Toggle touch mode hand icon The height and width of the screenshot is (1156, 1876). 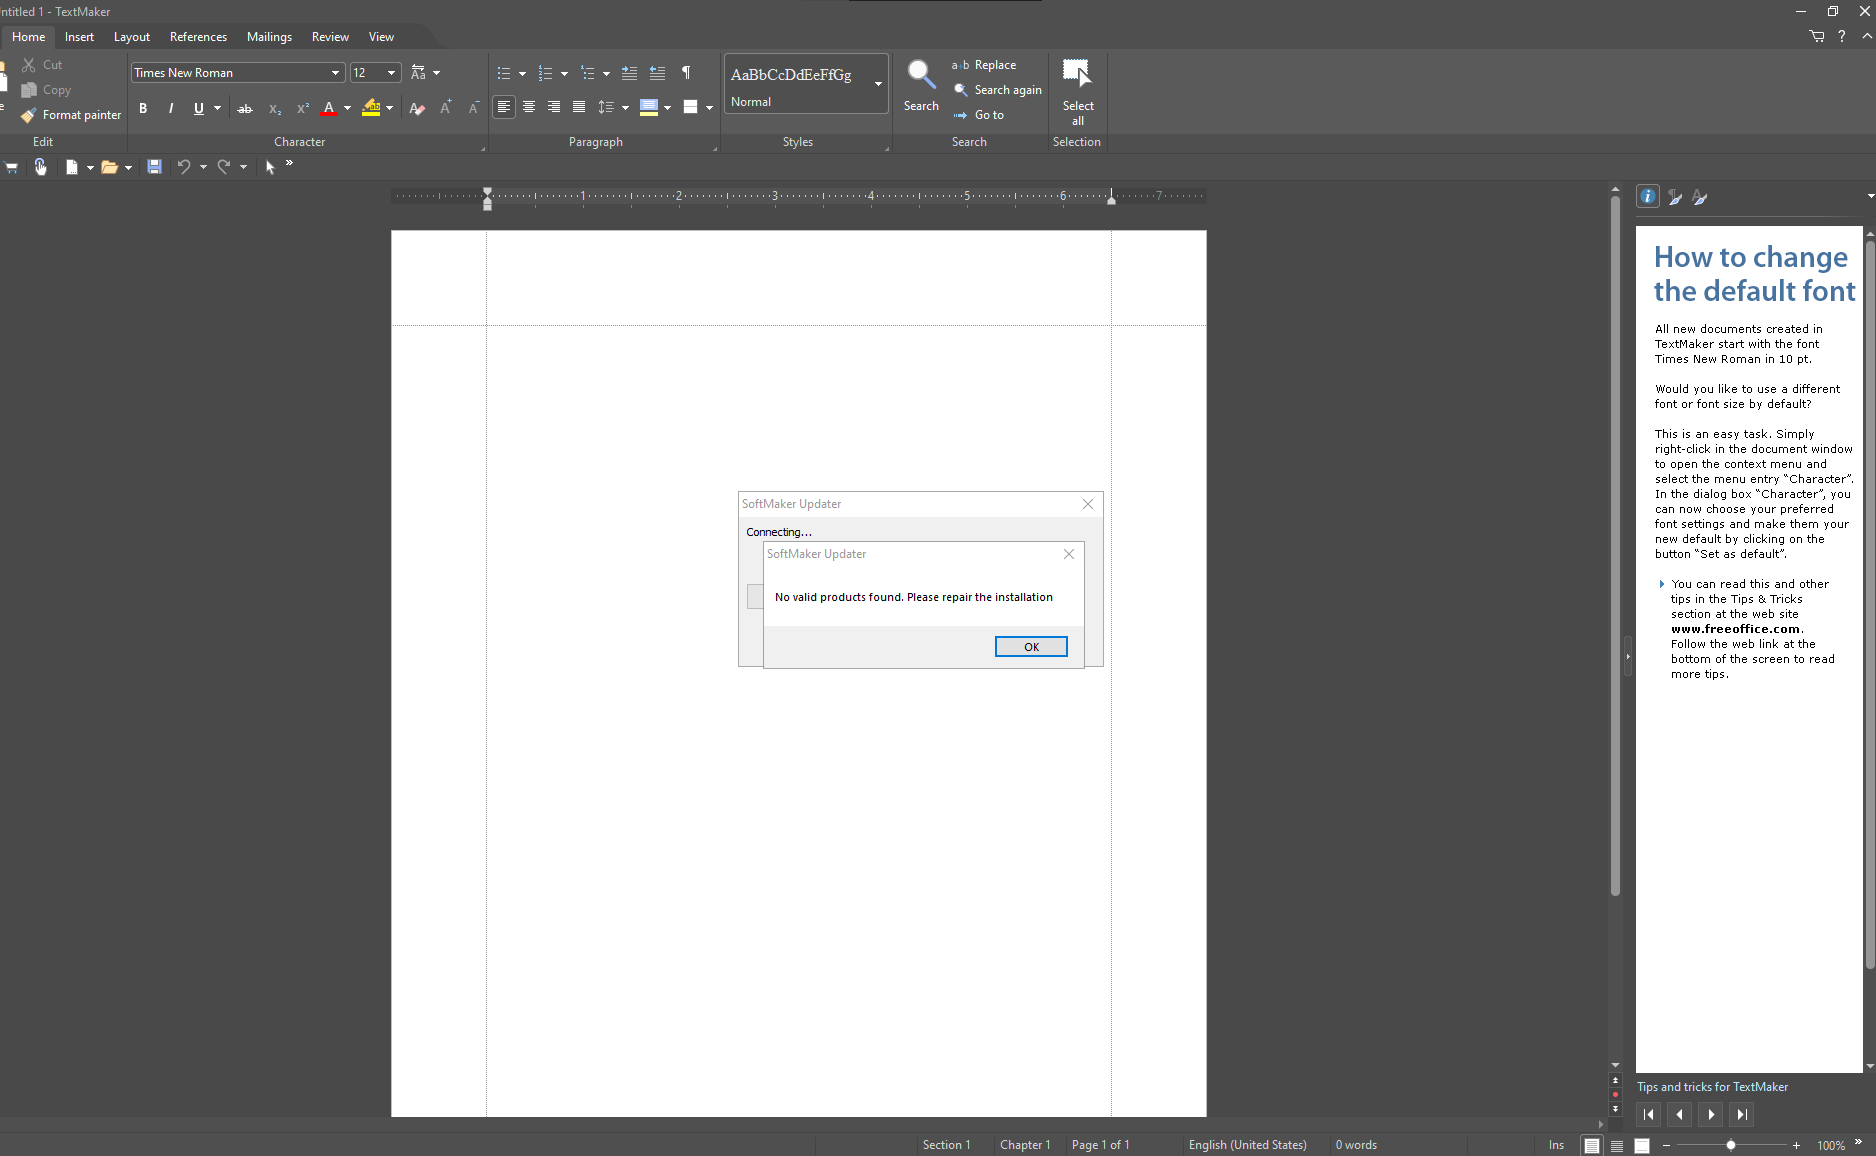click(x=40, y=167)
